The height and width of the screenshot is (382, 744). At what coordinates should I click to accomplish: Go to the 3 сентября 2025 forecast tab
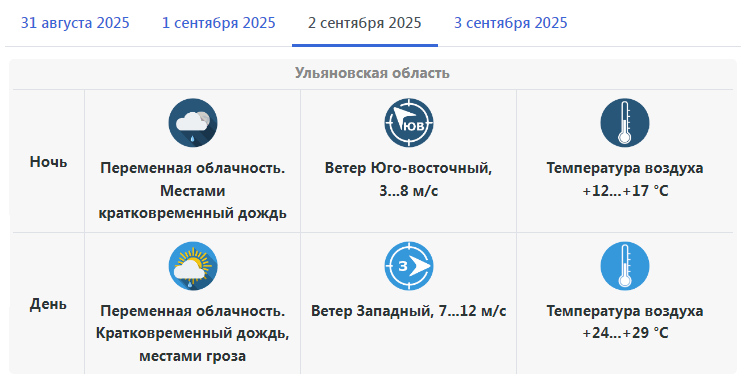[511, 23]
